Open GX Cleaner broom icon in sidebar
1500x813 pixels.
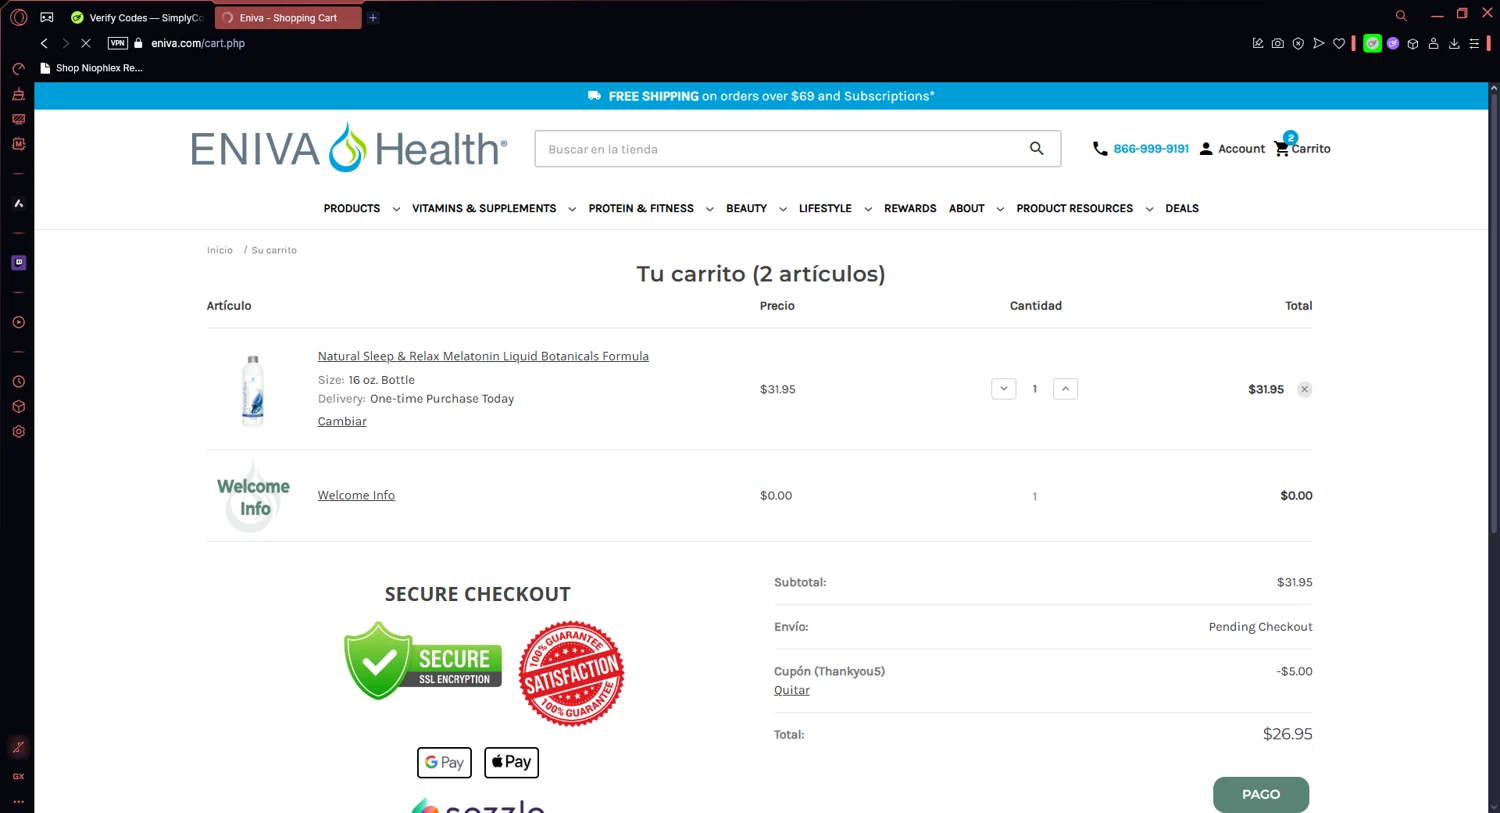point(18,94)
